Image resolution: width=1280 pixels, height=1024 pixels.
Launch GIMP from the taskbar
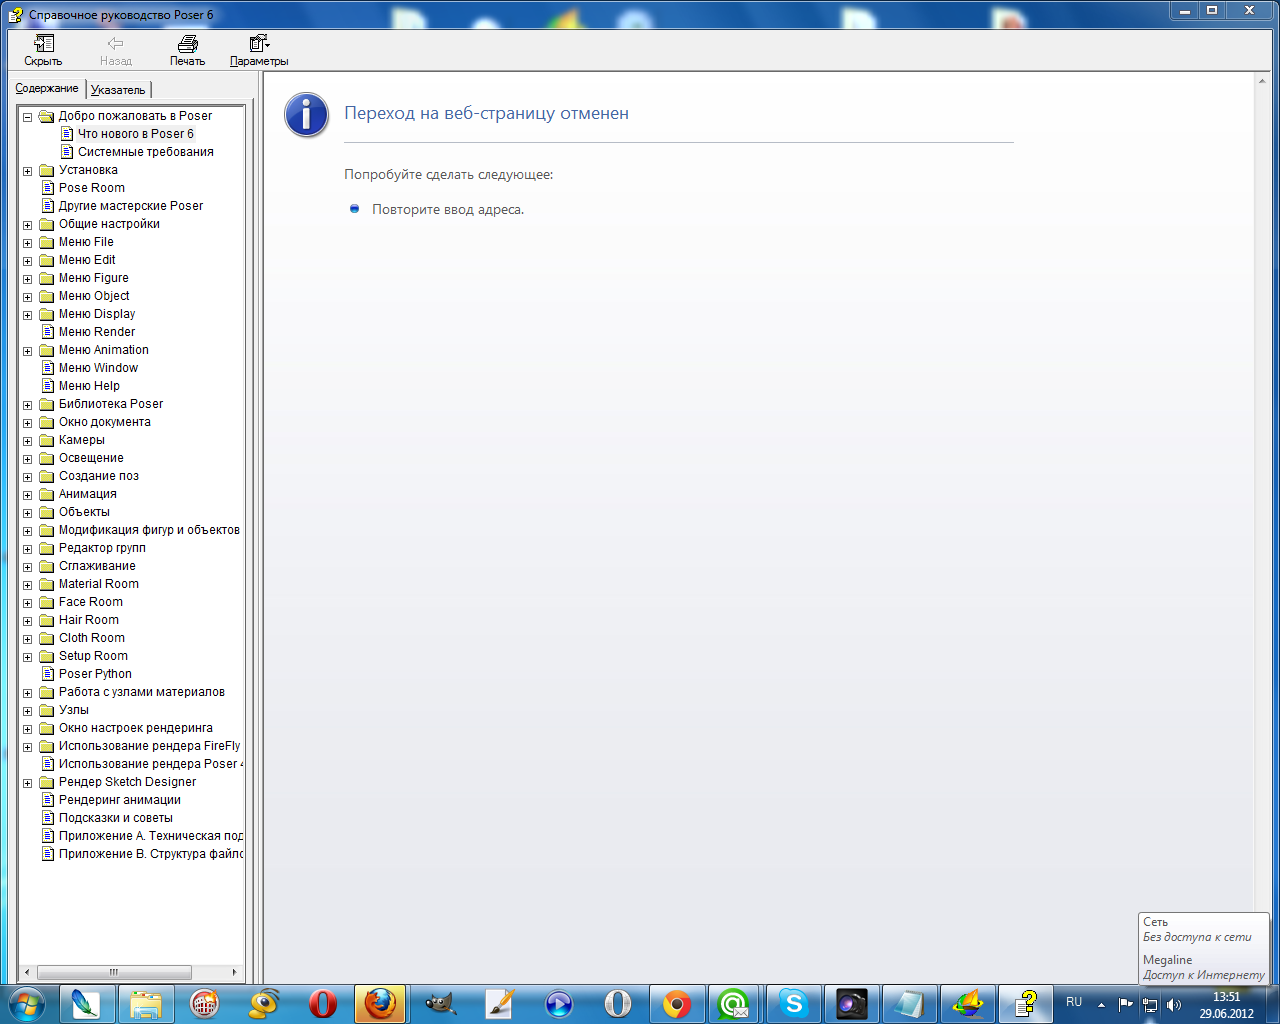(440, 1003)
